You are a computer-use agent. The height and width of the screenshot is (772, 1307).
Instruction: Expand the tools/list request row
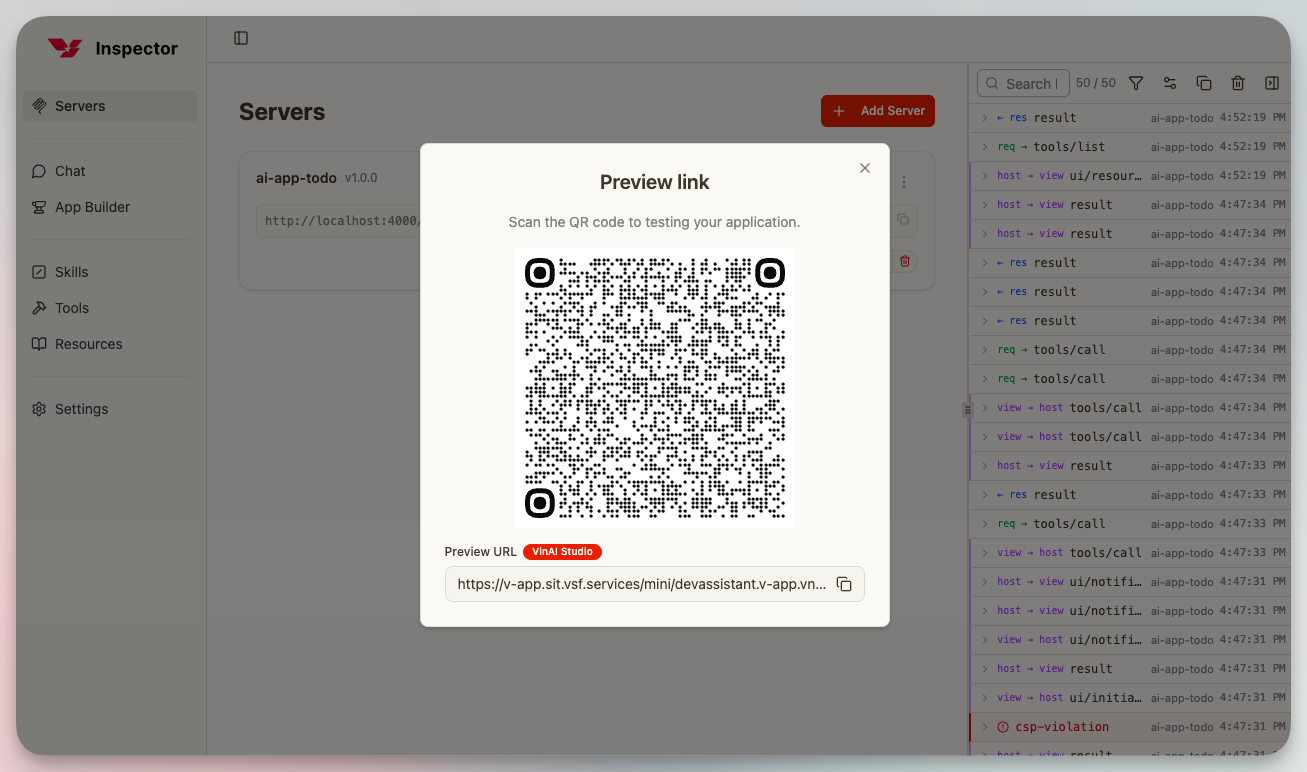click(x=1130, y=147)
